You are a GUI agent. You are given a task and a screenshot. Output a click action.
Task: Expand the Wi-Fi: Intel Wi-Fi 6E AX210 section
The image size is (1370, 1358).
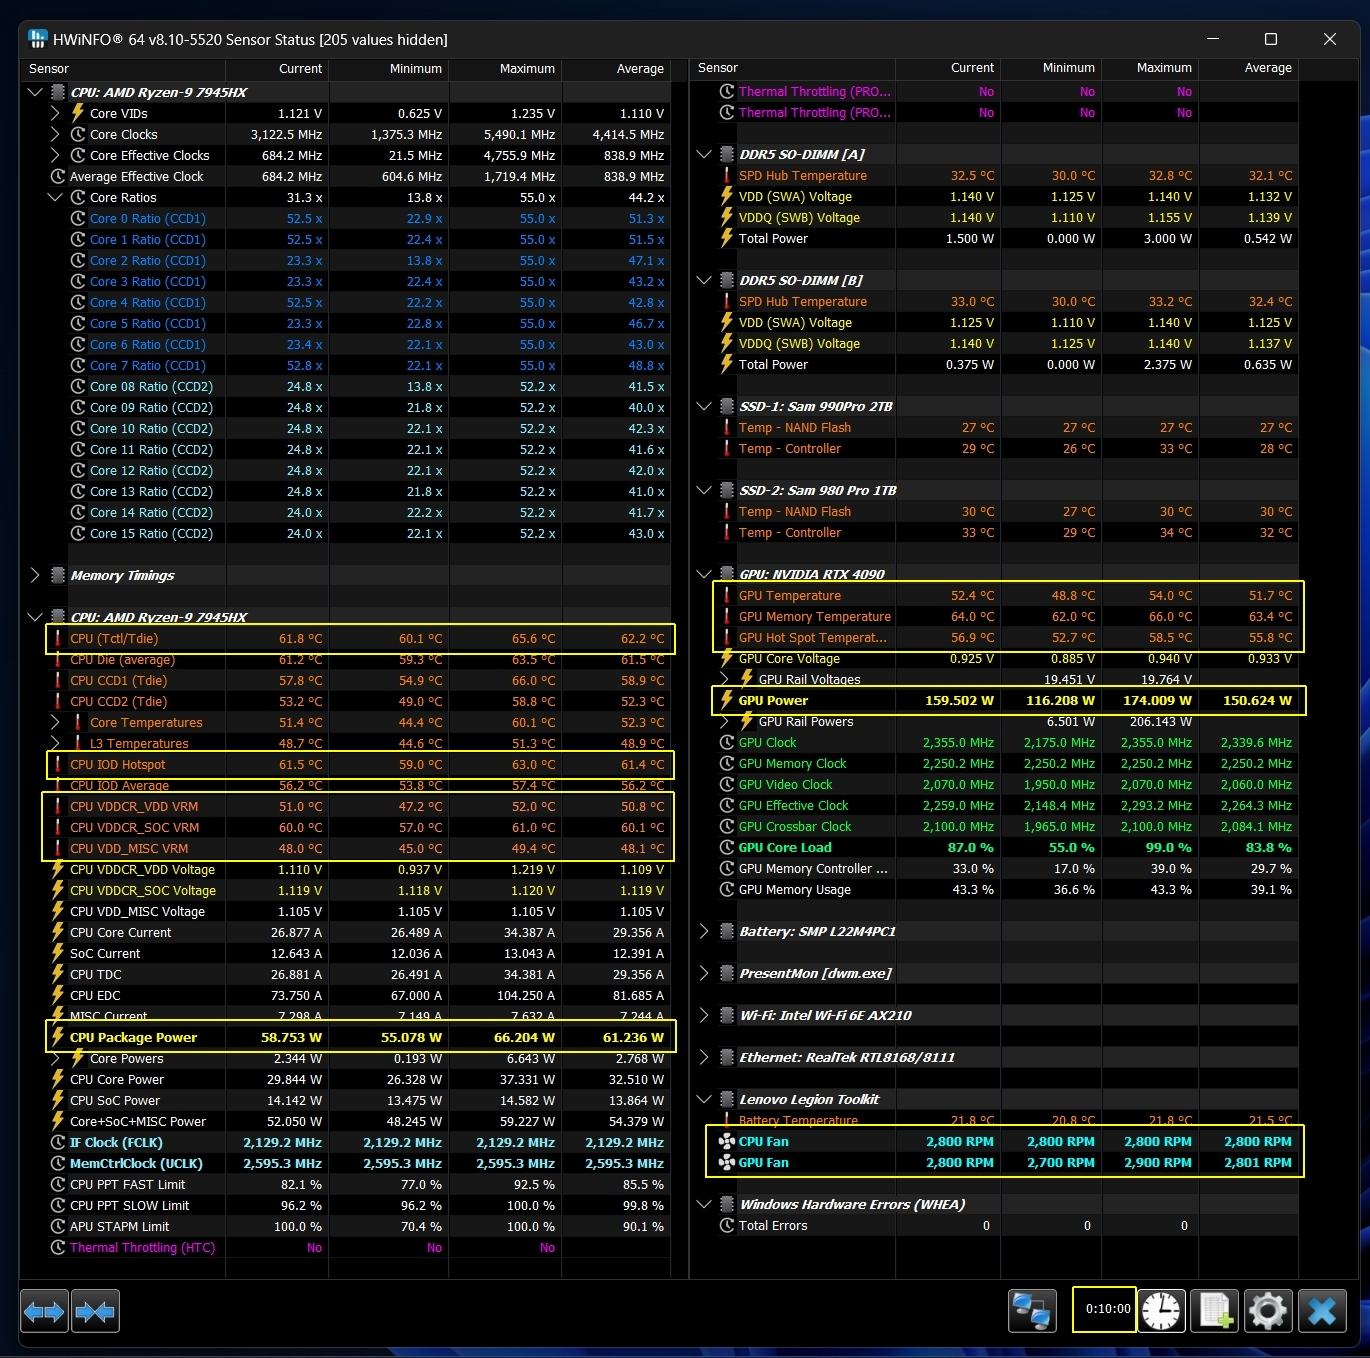704,1015
